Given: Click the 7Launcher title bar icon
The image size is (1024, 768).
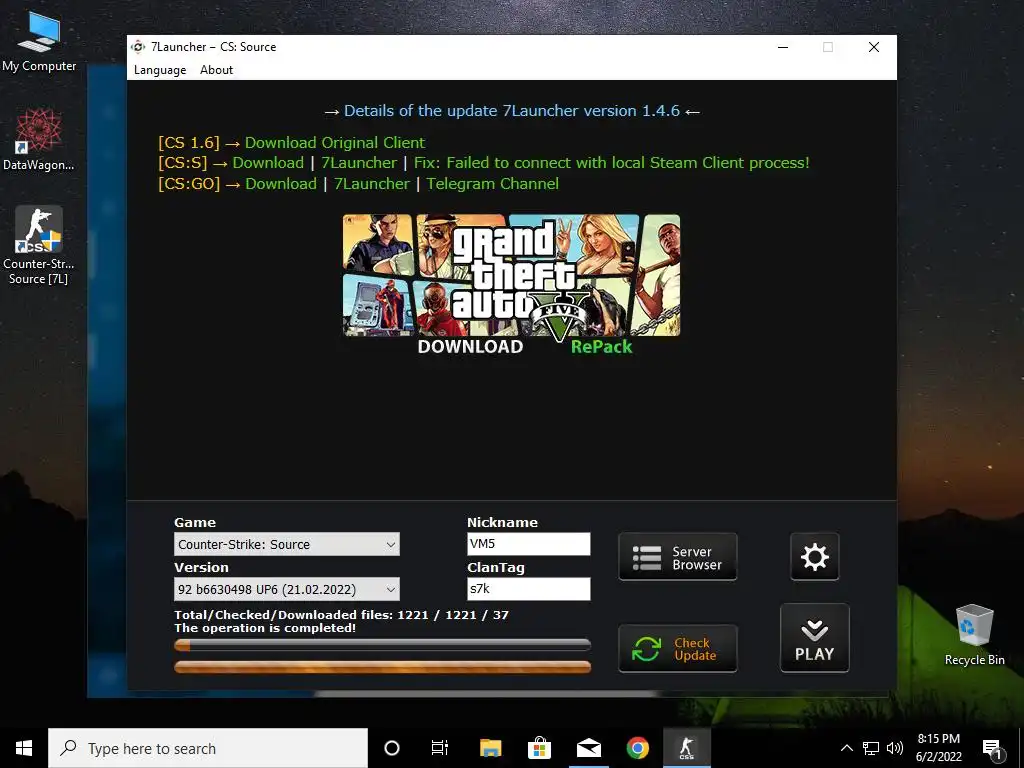Looking at the screenshot, I should point(138,47).
